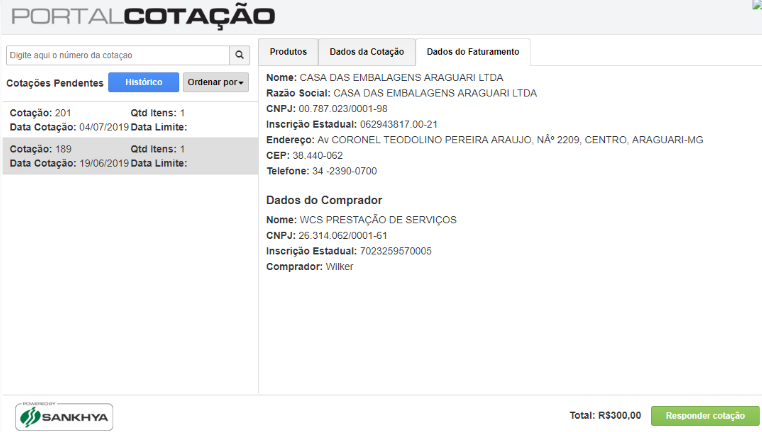Click the CEP value 38.440-062
Screen dimensions: 762x432
[x=317, y=156]
